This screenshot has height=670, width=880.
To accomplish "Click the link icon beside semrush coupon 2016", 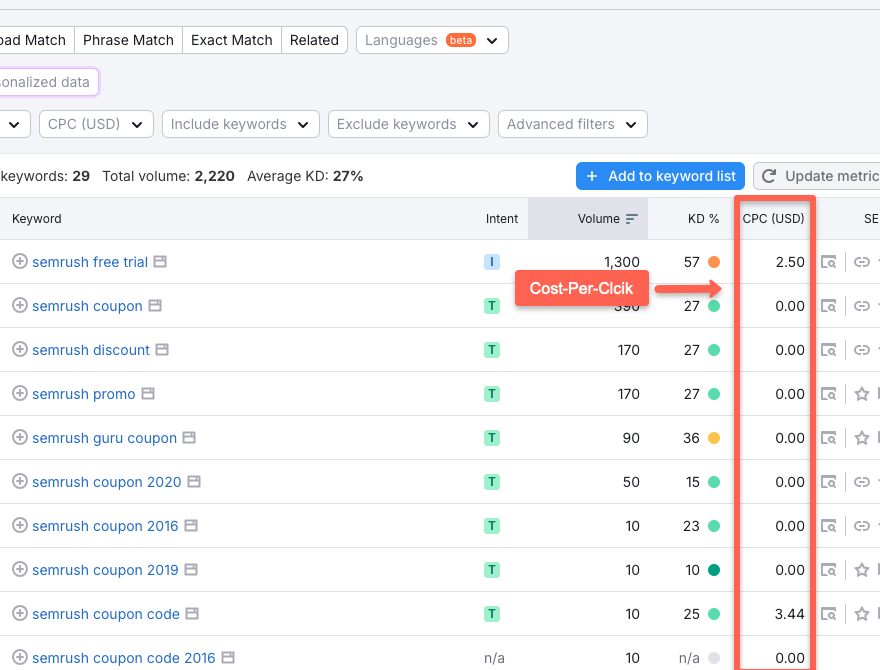I will (861, 526).
